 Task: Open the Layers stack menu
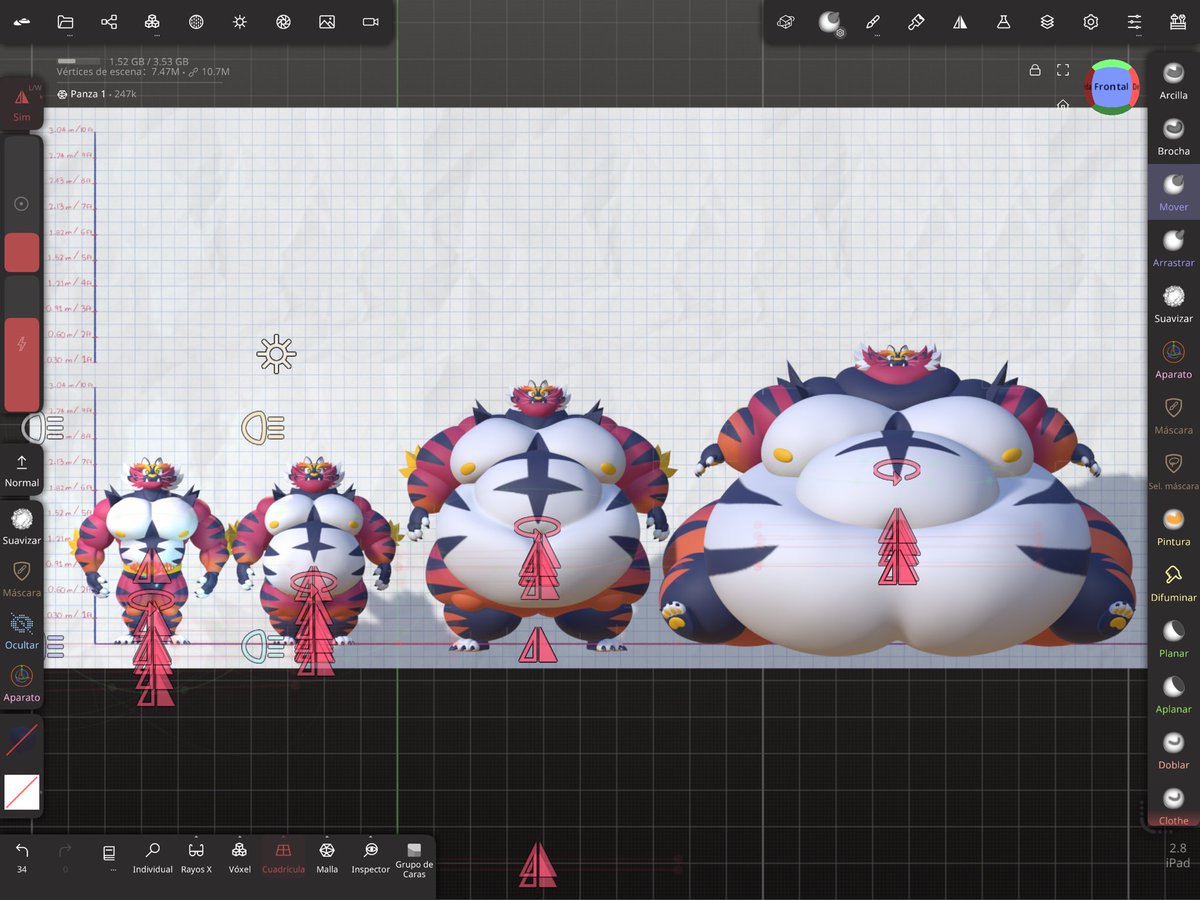coord(1047,22)
